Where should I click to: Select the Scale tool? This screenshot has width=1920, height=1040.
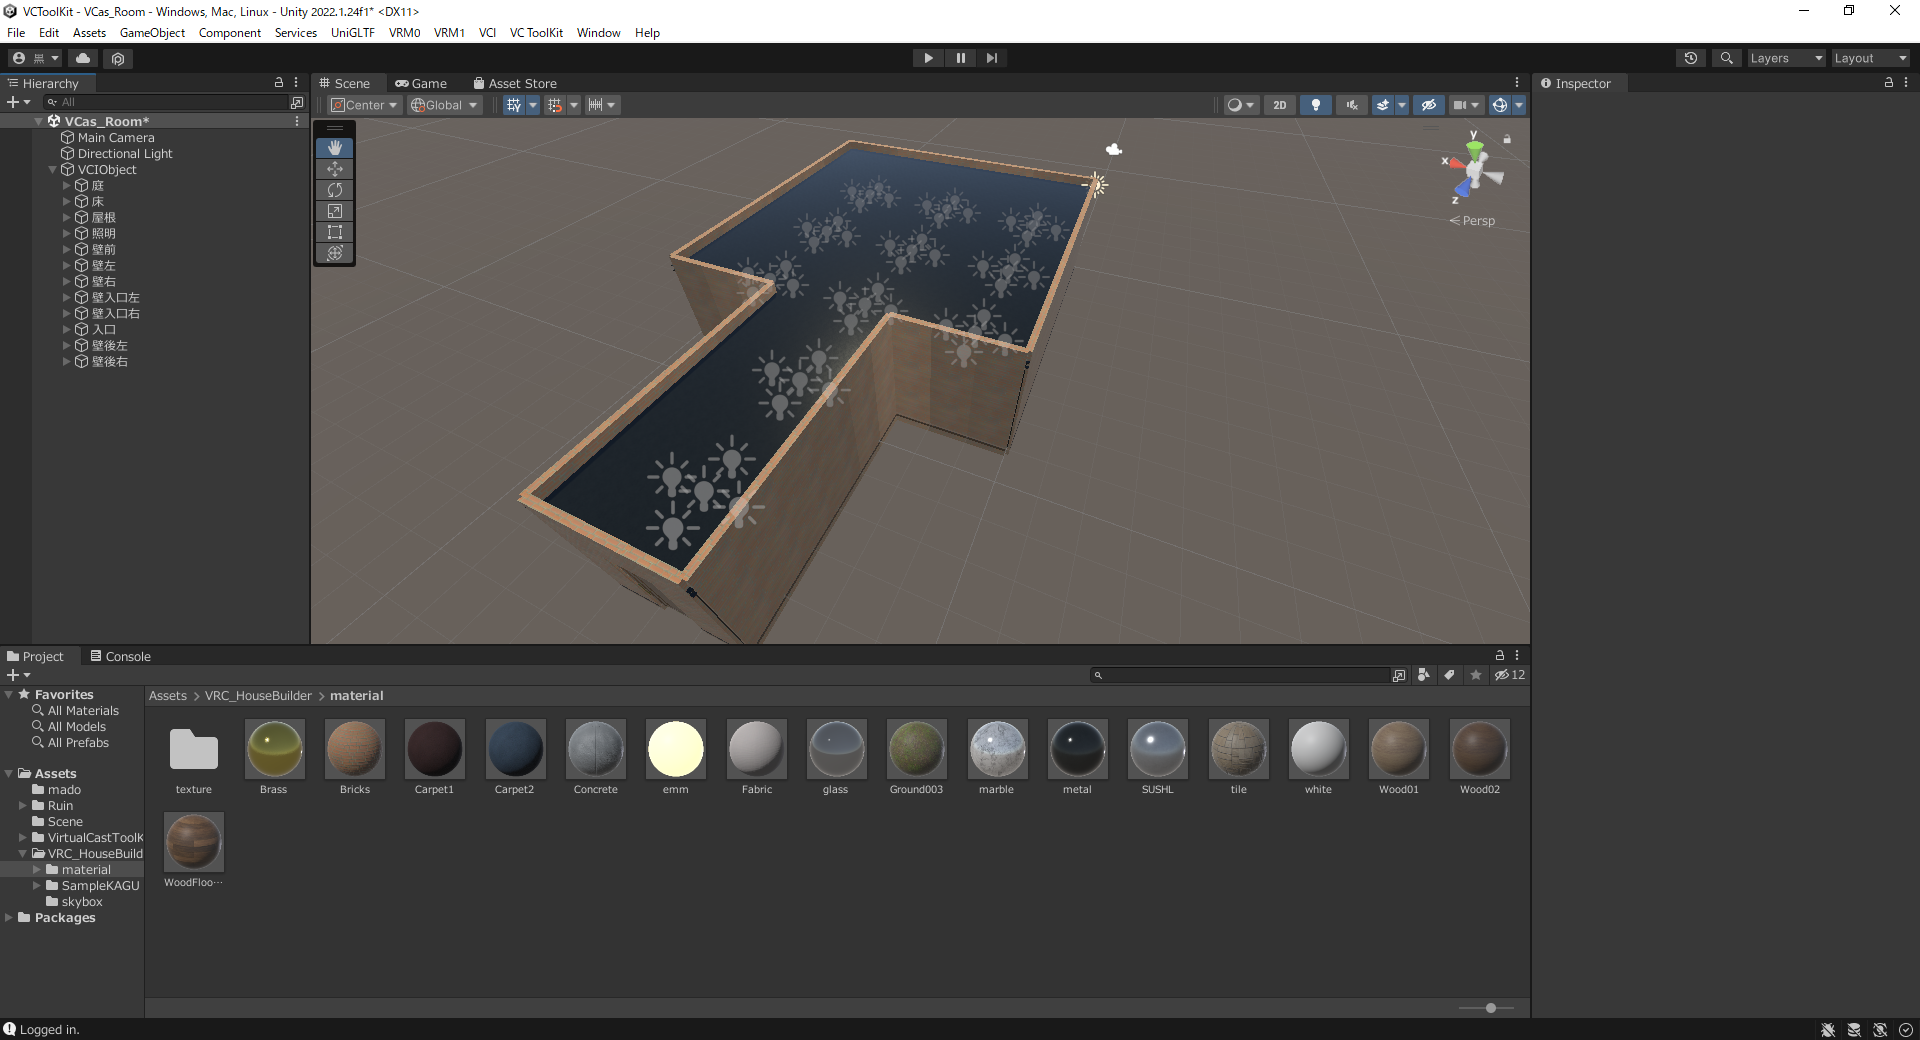[335, 211]
